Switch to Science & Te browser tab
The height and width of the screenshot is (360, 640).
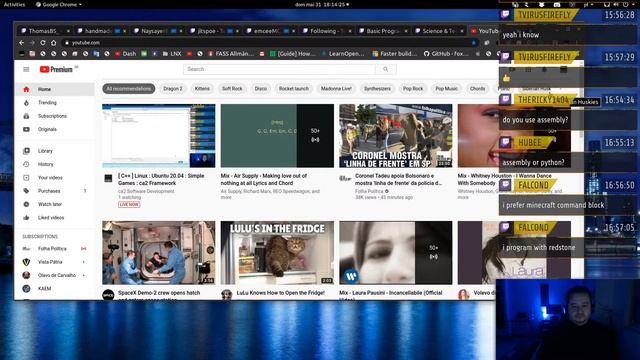point(438,31)
